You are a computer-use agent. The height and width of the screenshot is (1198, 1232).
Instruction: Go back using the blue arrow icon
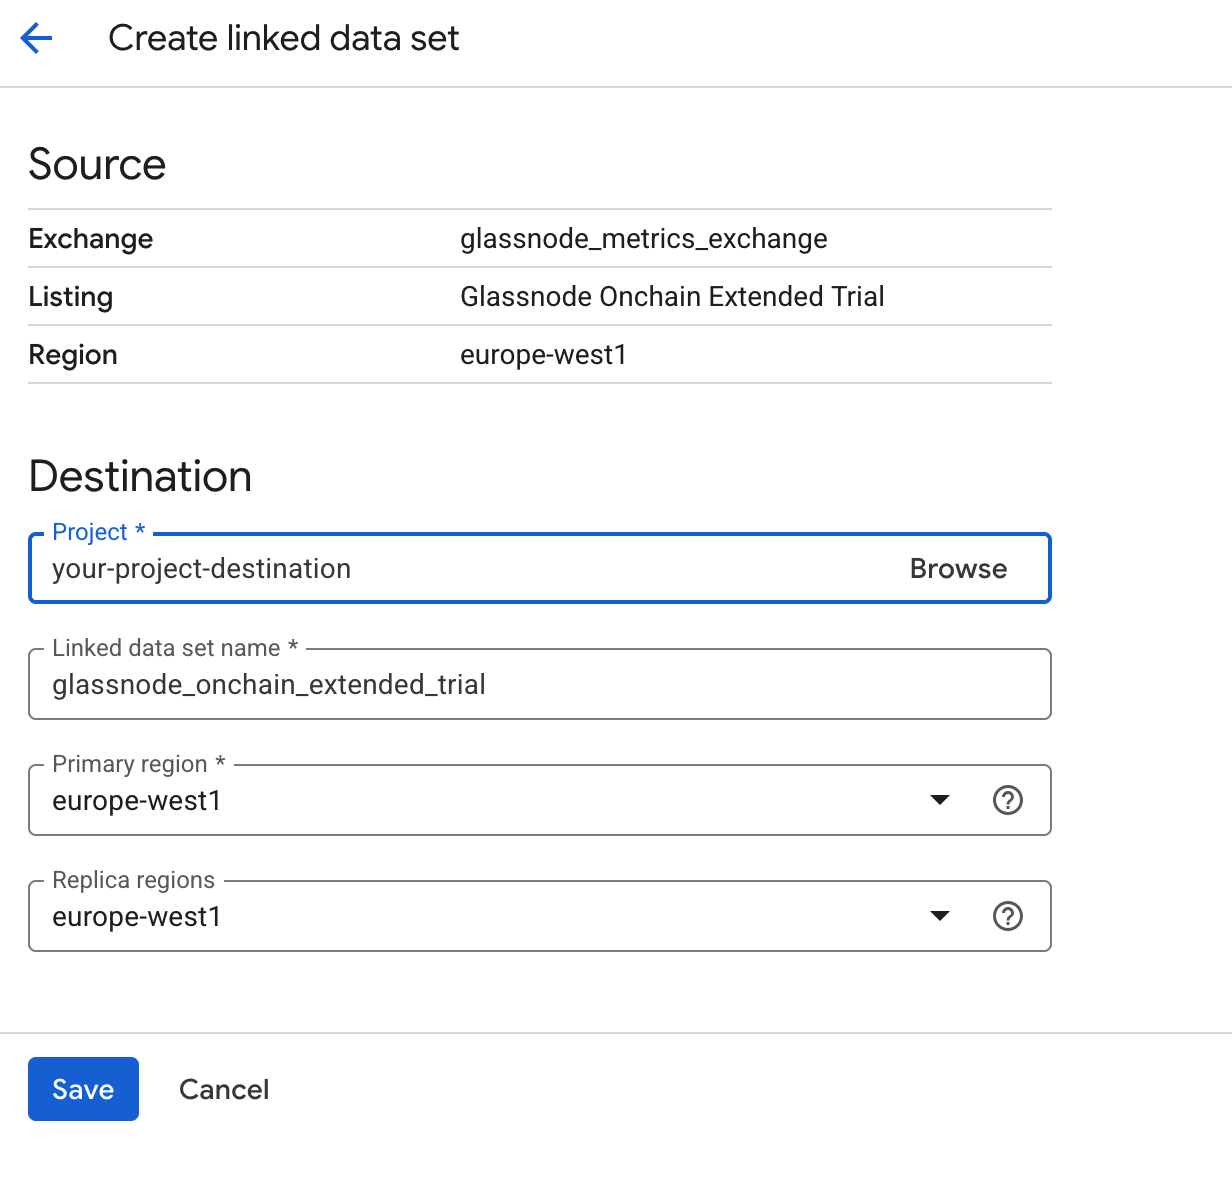[36, 39]
